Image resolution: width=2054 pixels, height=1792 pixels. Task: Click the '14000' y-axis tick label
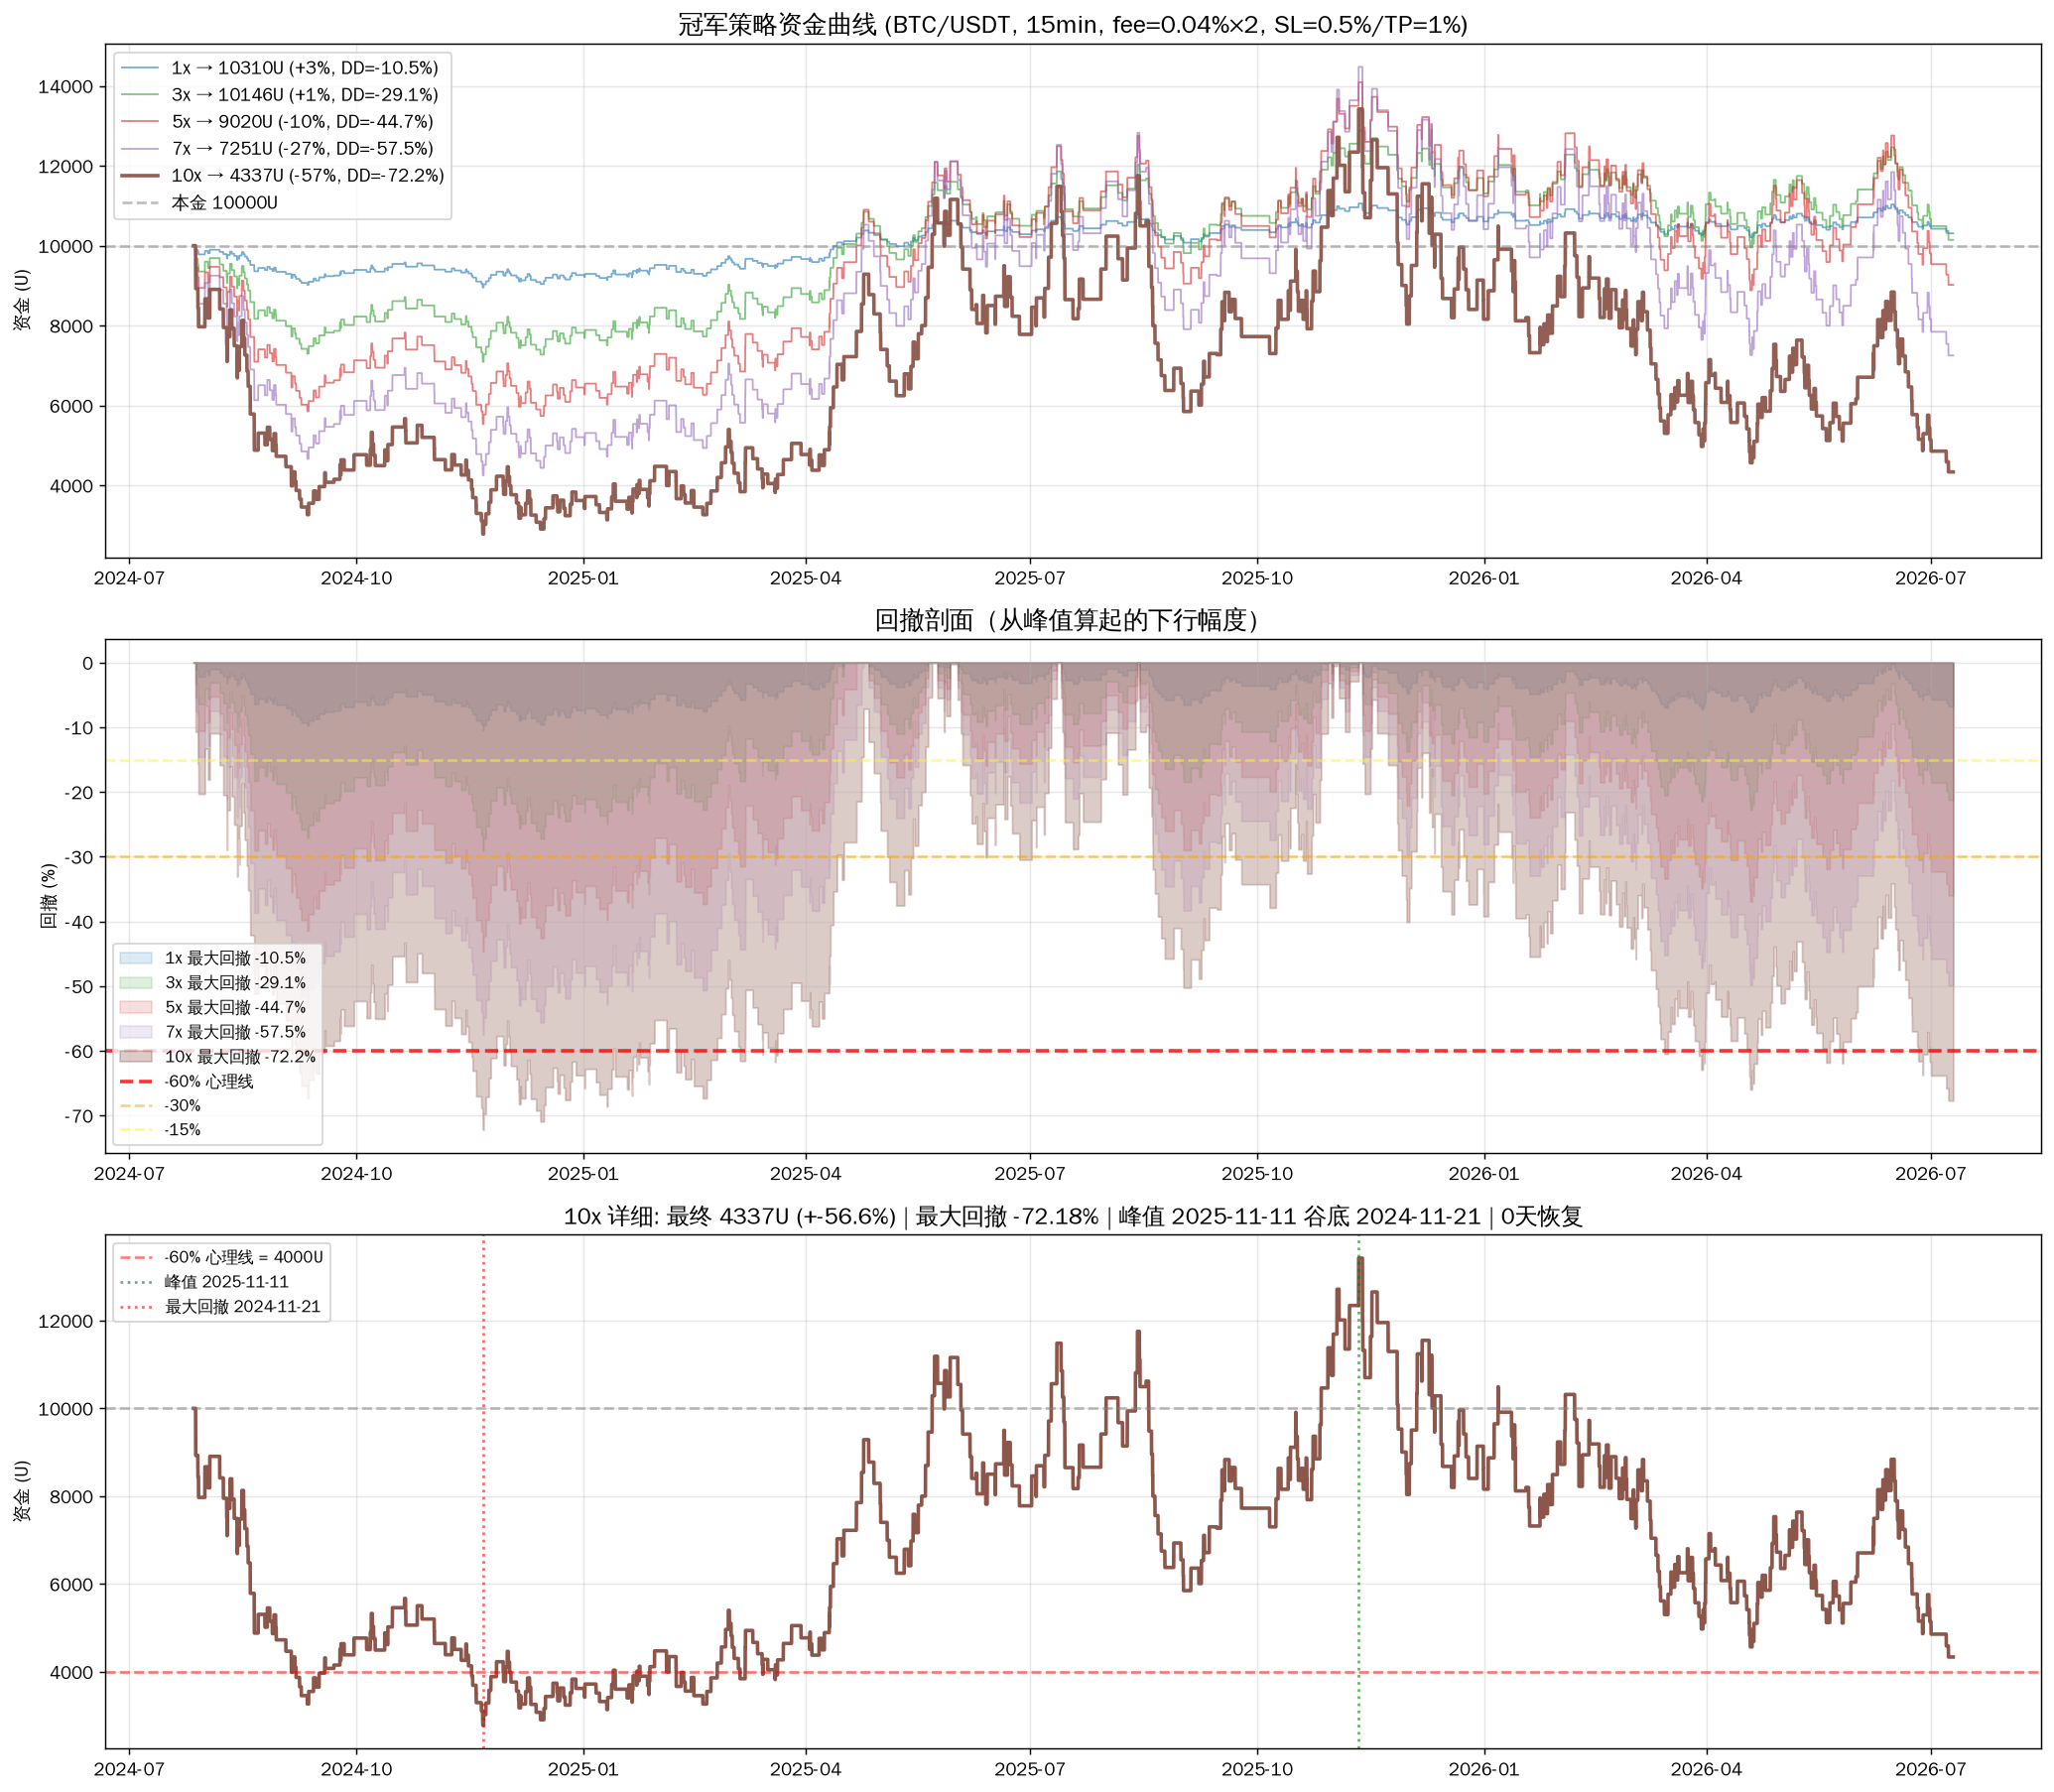click(65, 87)
